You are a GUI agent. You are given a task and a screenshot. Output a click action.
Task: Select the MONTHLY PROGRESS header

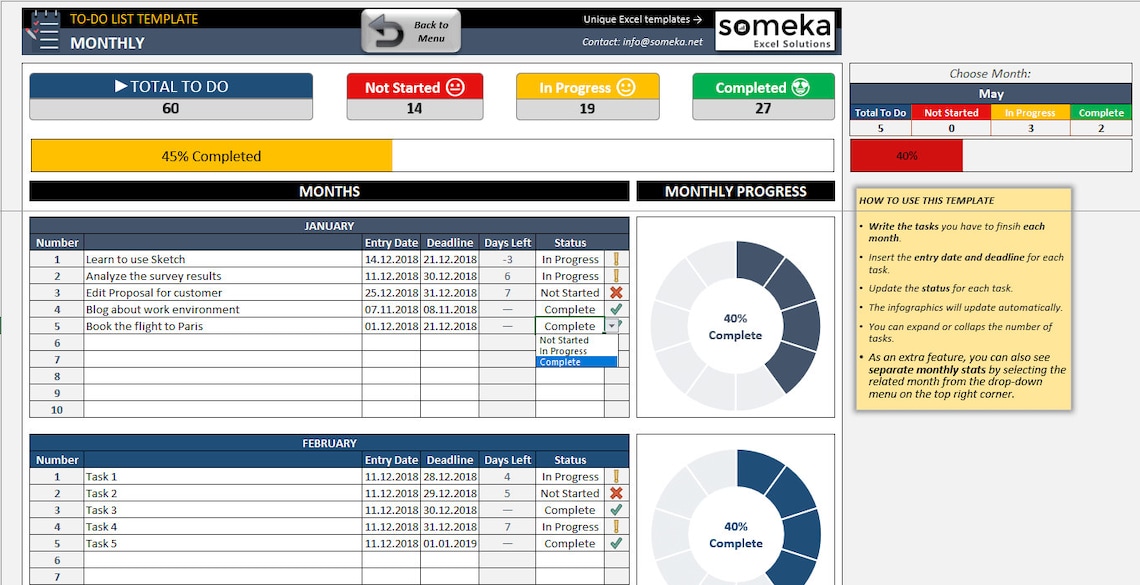pyautogui.click(x=735, y=191)
